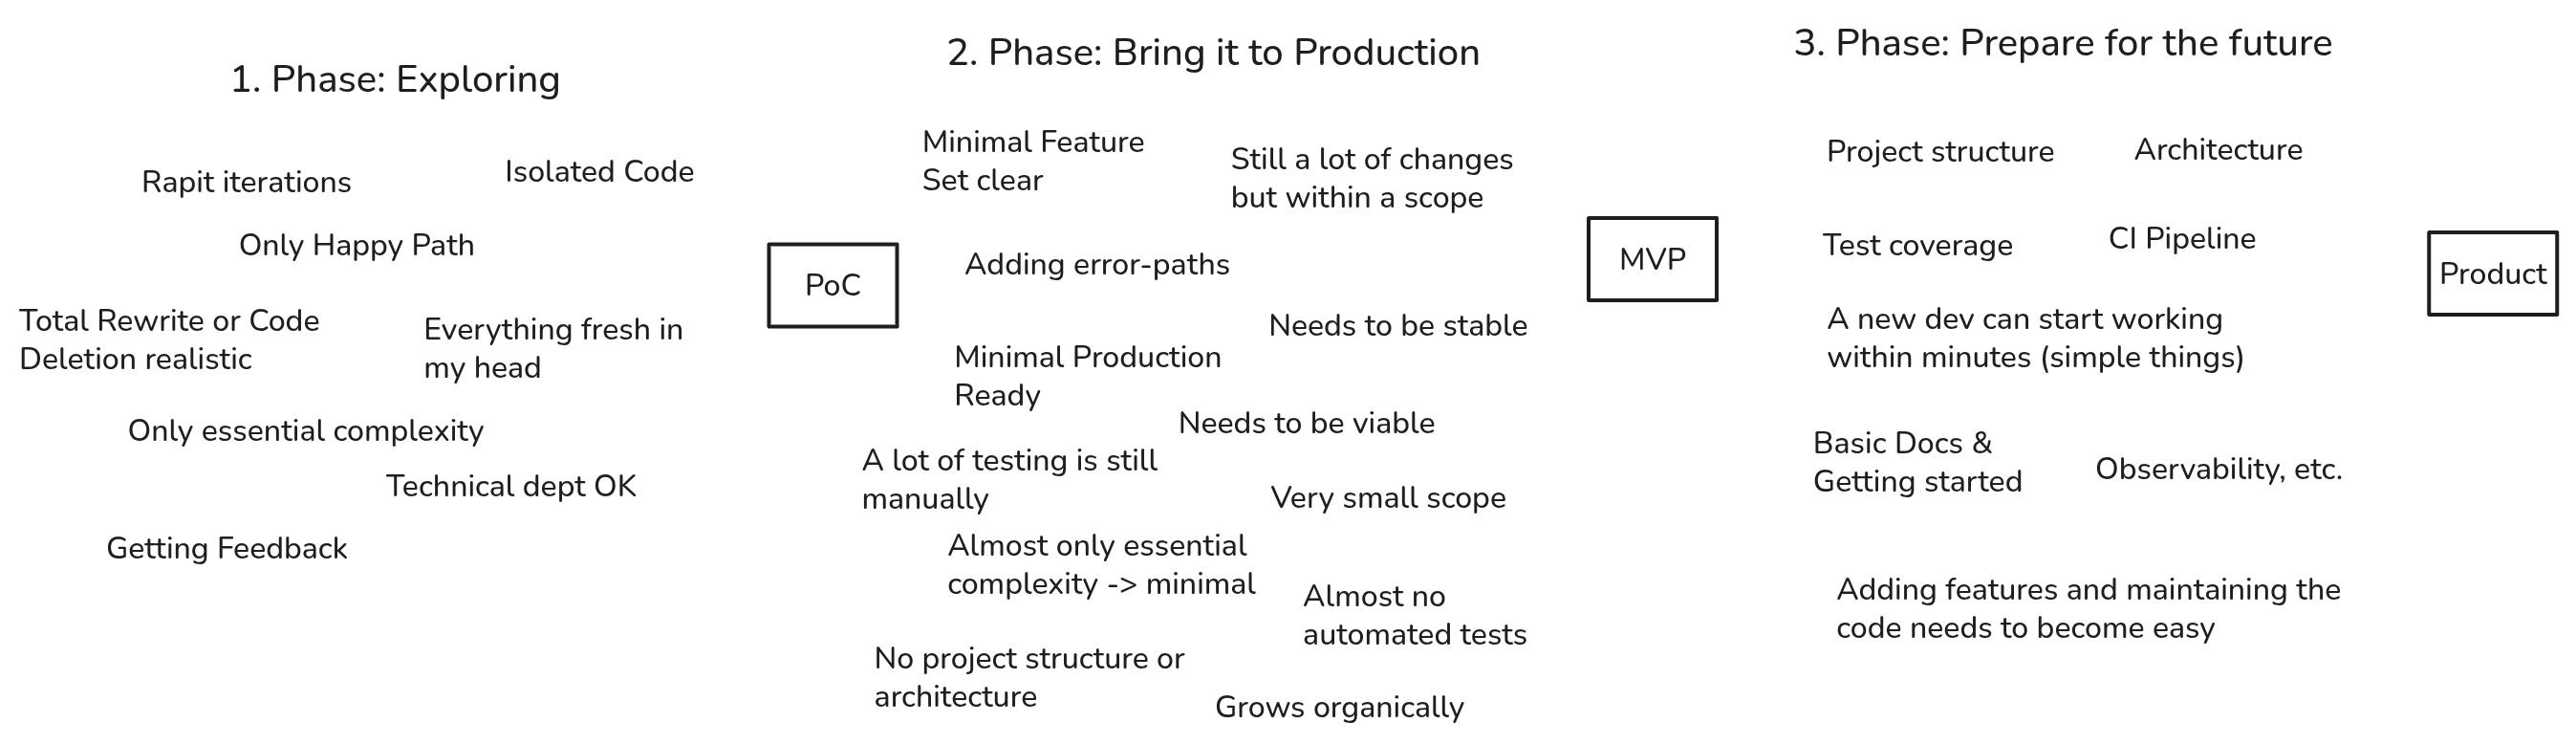Click the 'Only Happy Path' label
Viewport: 2576px width, 745px height.
click(356, 245)
